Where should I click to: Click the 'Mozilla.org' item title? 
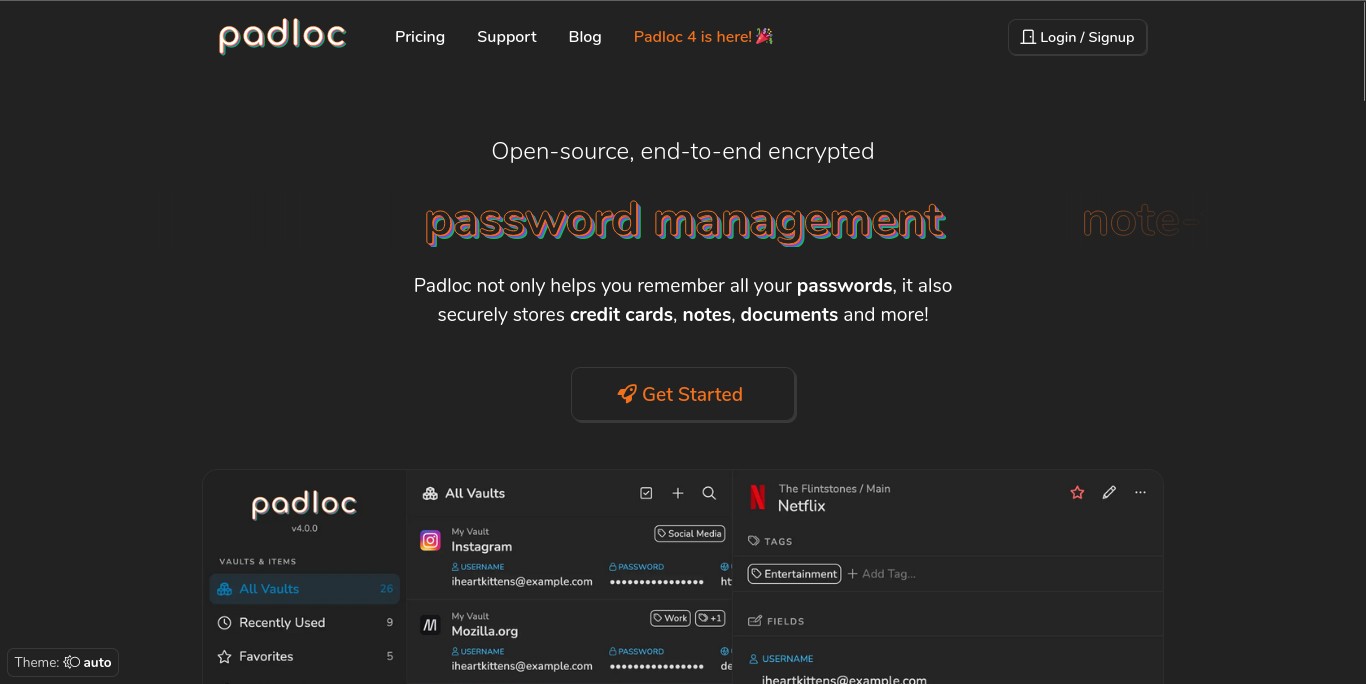[x=485, y=631]
